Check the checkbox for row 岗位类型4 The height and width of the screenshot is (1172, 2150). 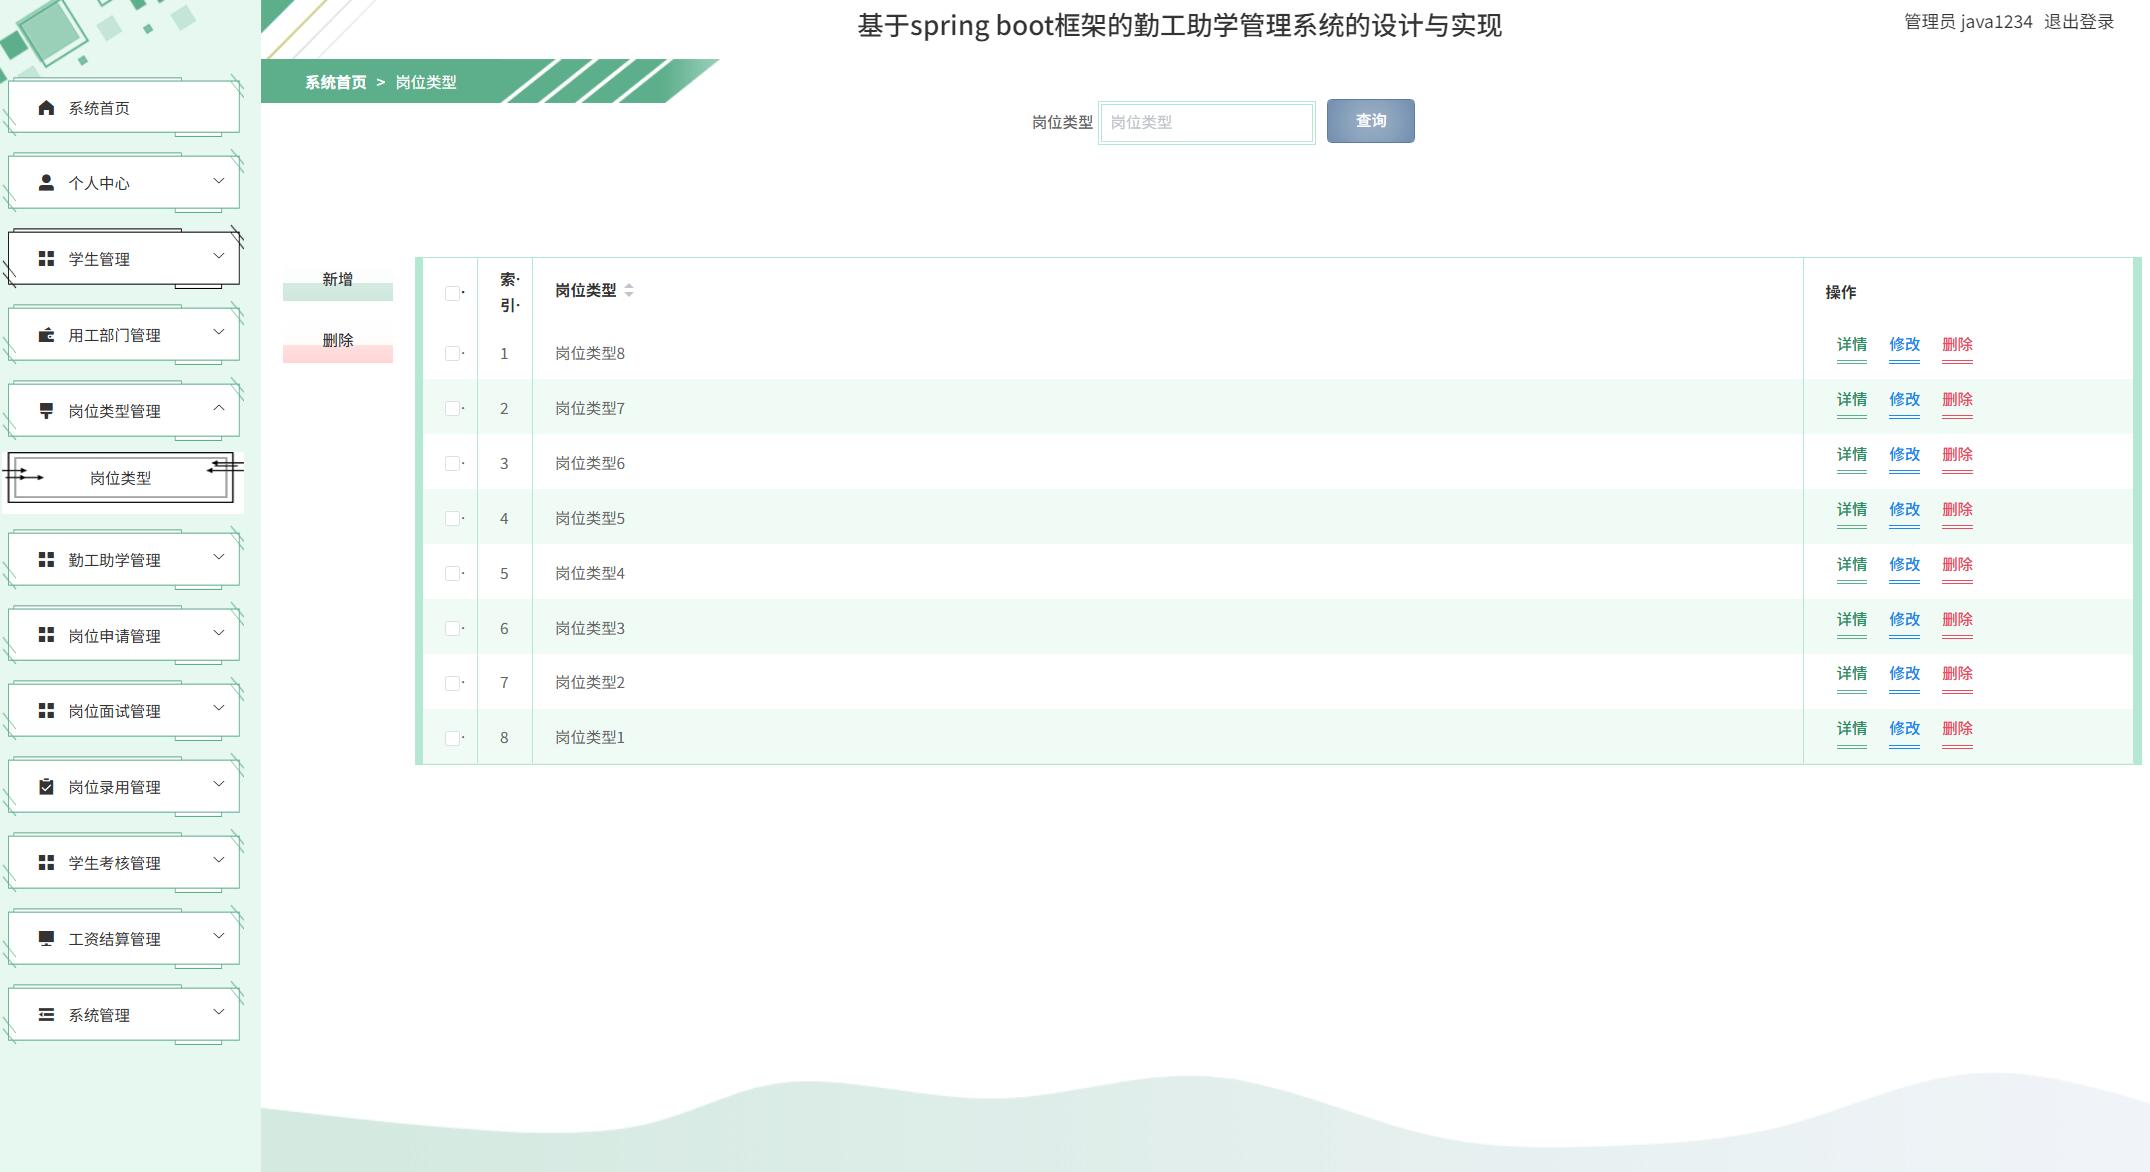coord(452,574)
